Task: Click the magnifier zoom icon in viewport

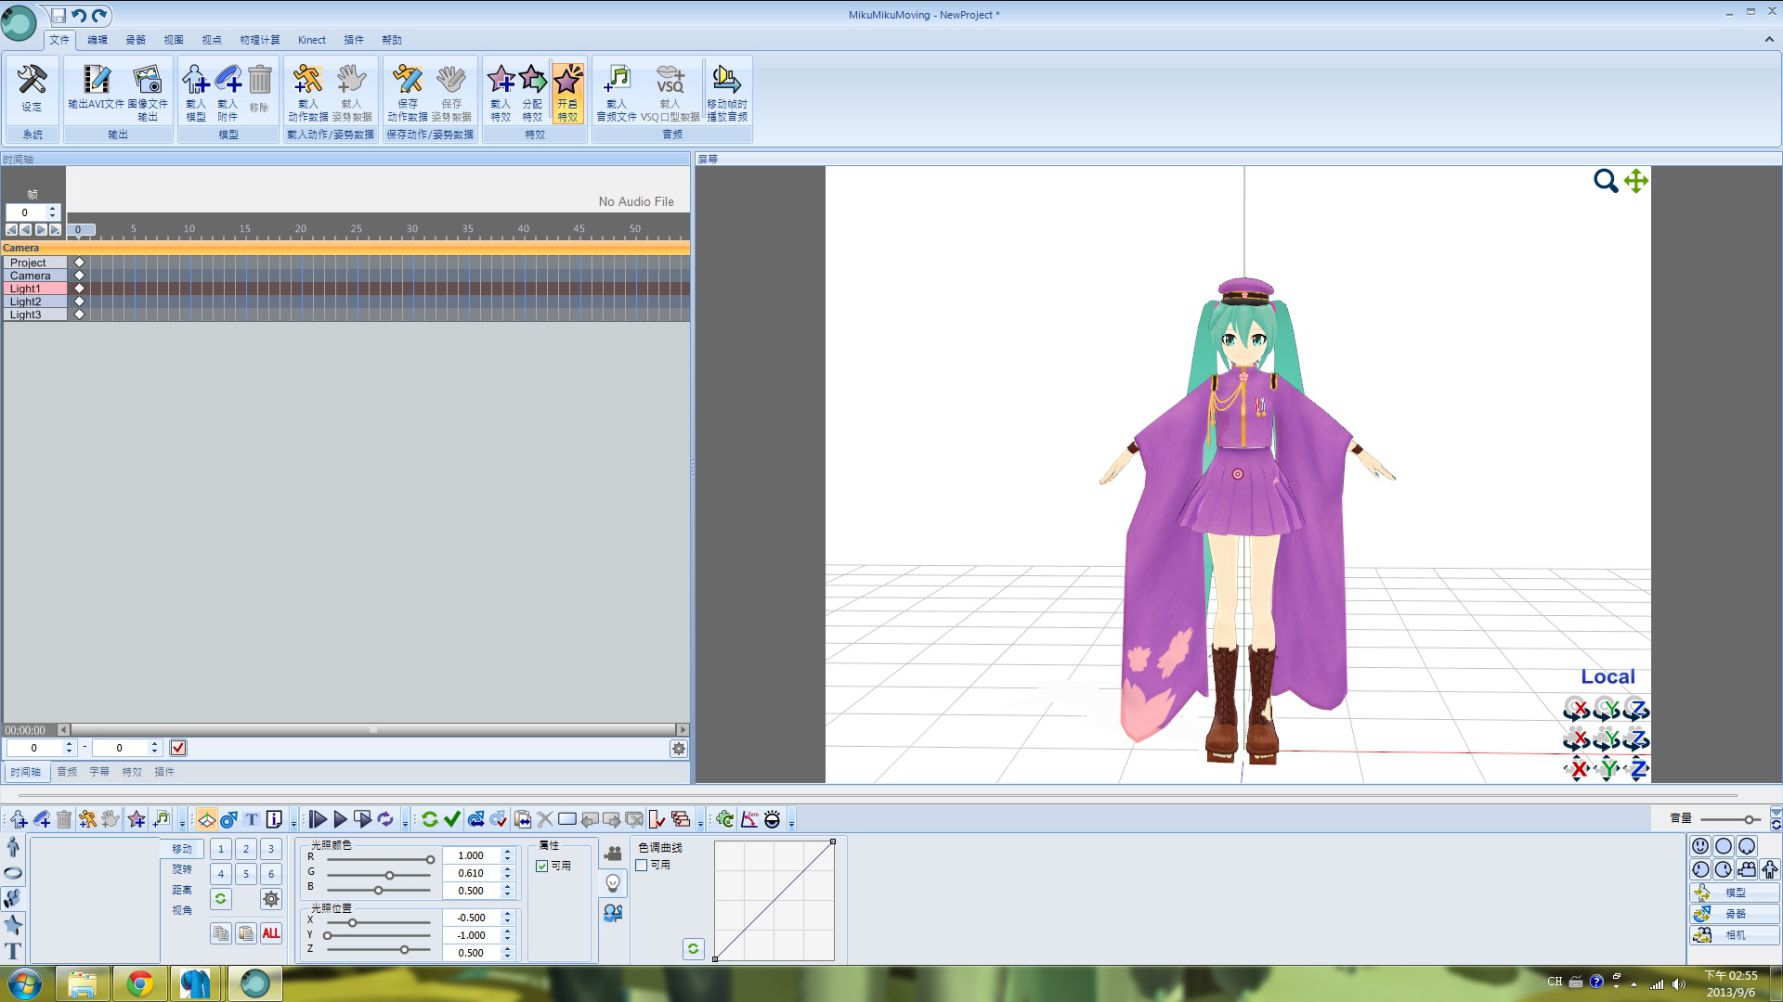Action: coord(1605,181)
